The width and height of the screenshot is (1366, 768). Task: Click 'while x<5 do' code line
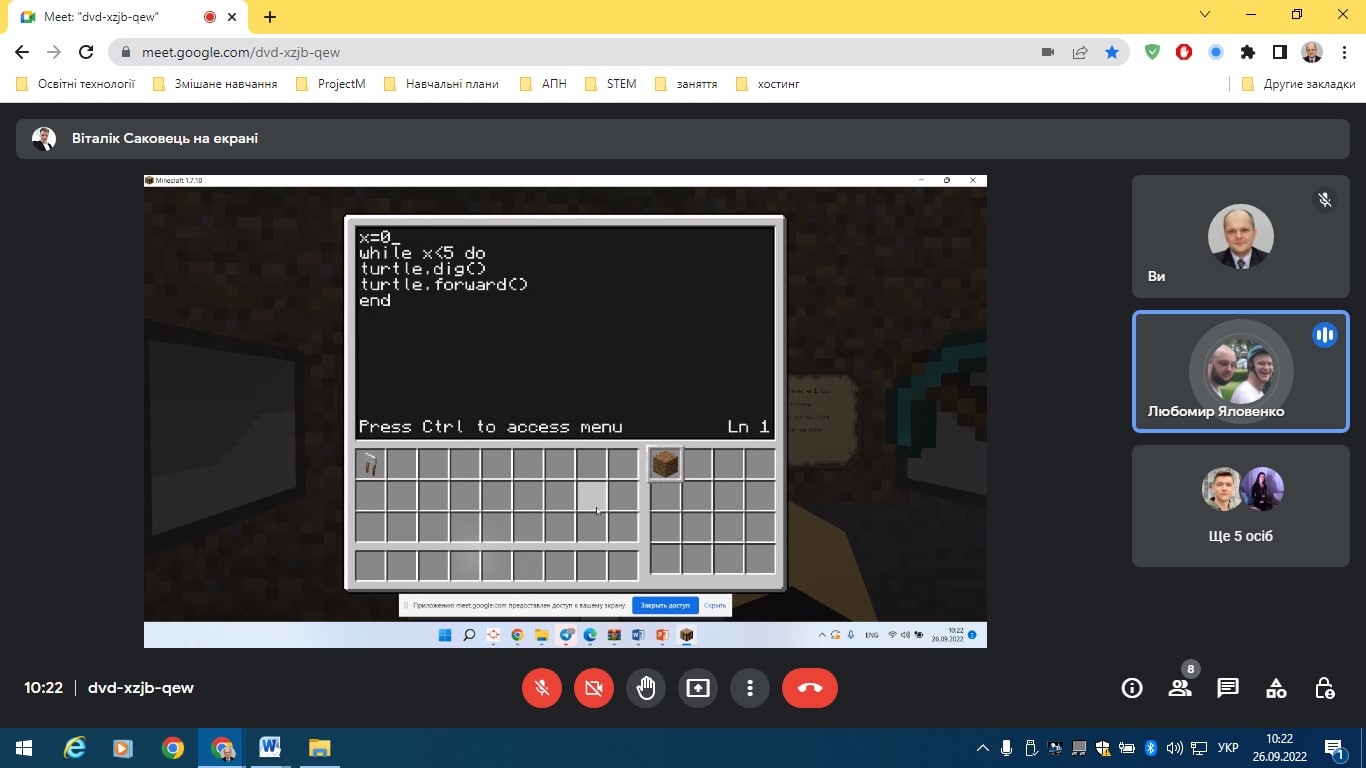click(422, 253)
